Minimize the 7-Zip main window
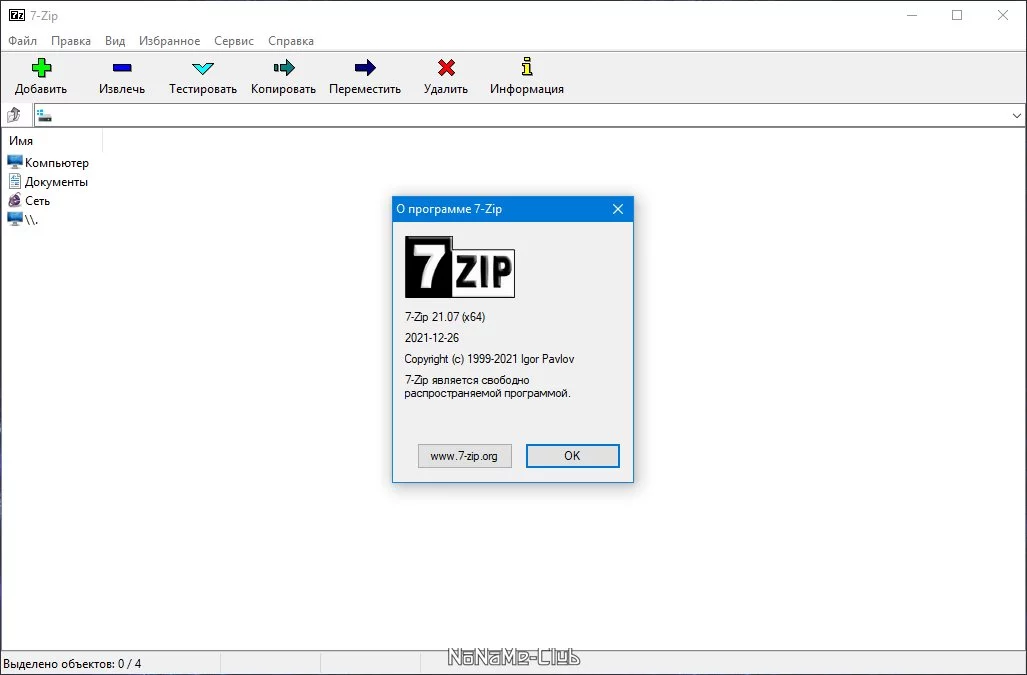 click(912, 15)
